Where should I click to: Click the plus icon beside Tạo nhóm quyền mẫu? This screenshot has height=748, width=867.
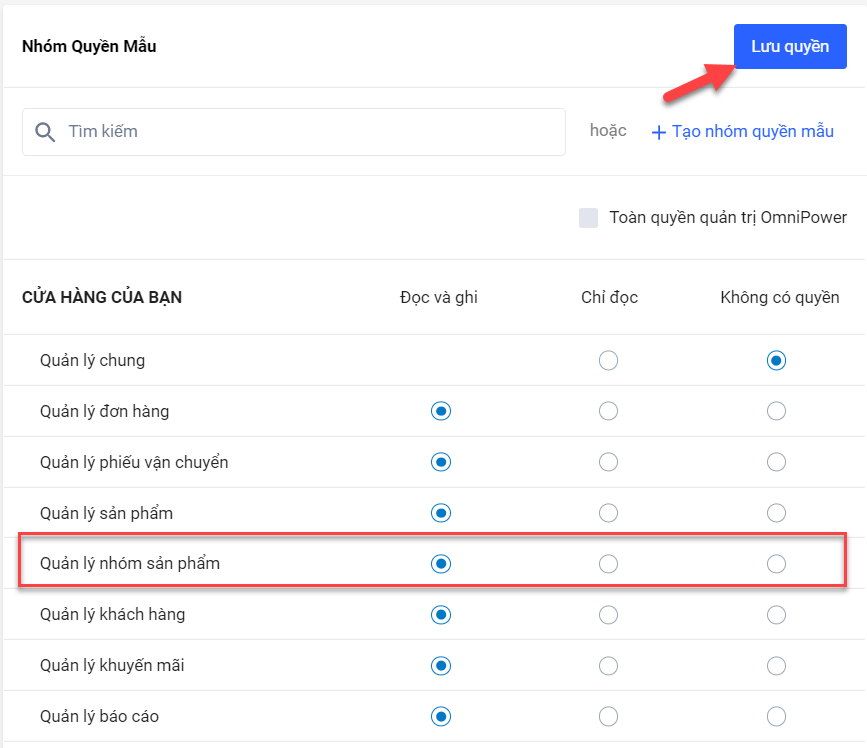659,133
